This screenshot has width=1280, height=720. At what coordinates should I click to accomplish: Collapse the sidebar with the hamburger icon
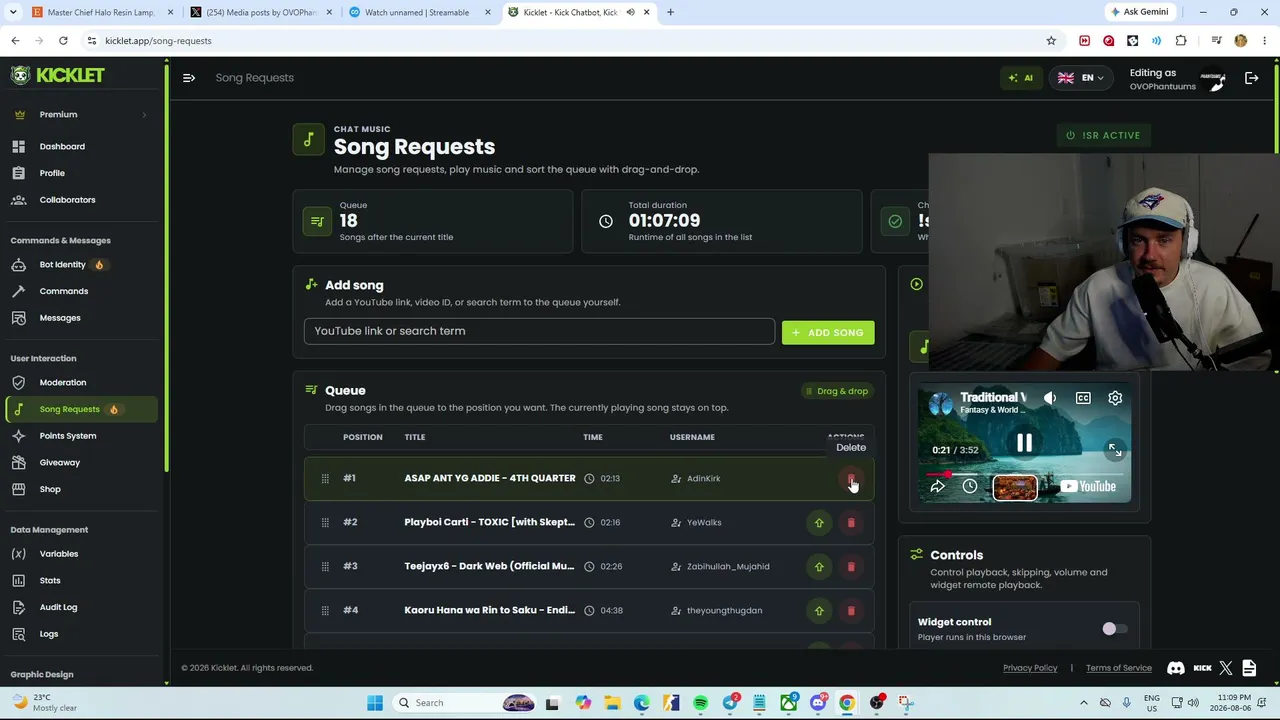pos(189,77)
